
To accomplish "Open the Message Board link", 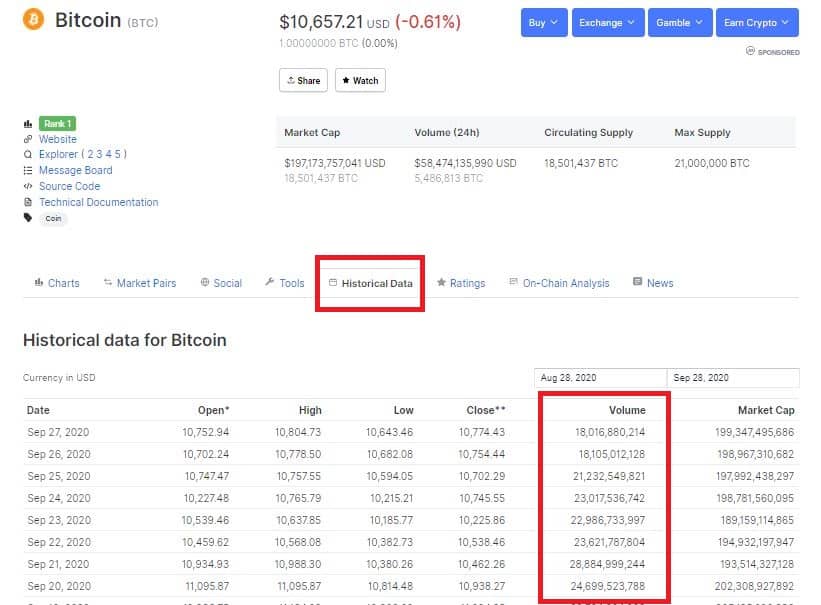I will coord(75,170).
